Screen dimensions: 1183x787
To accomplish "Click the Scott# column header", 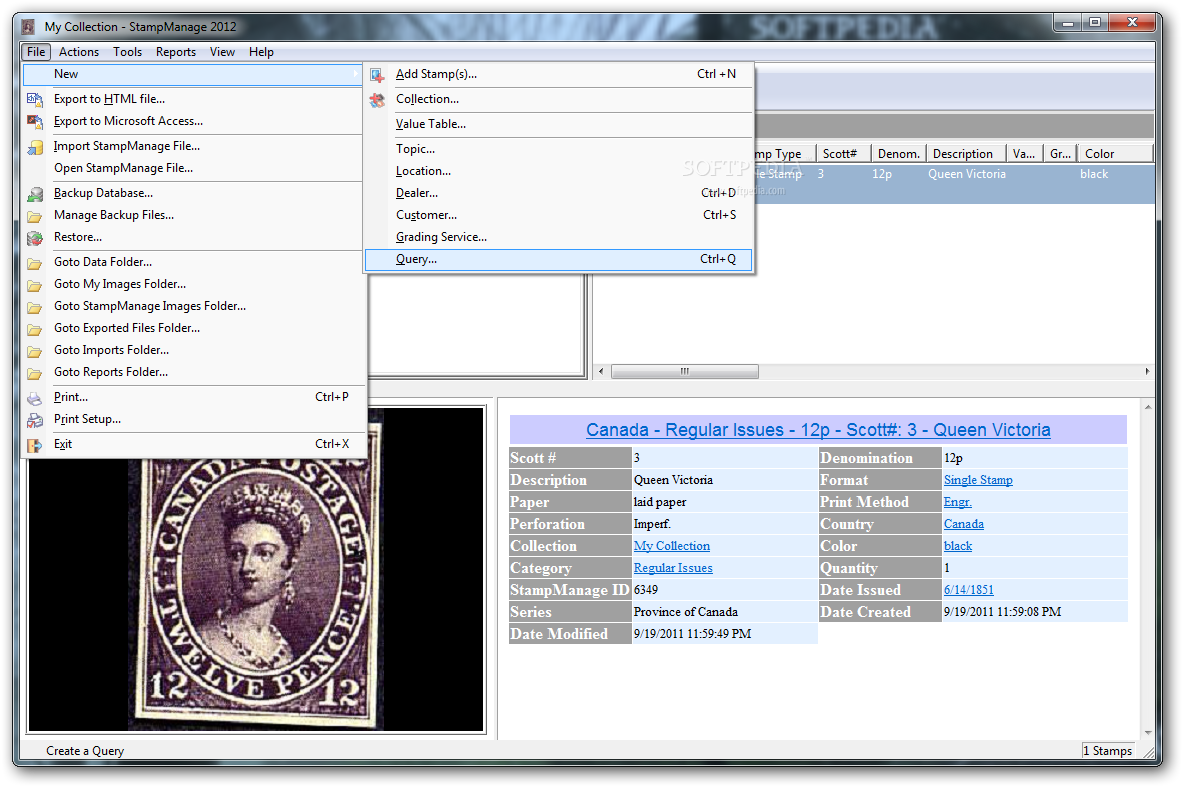I will 843,153.
